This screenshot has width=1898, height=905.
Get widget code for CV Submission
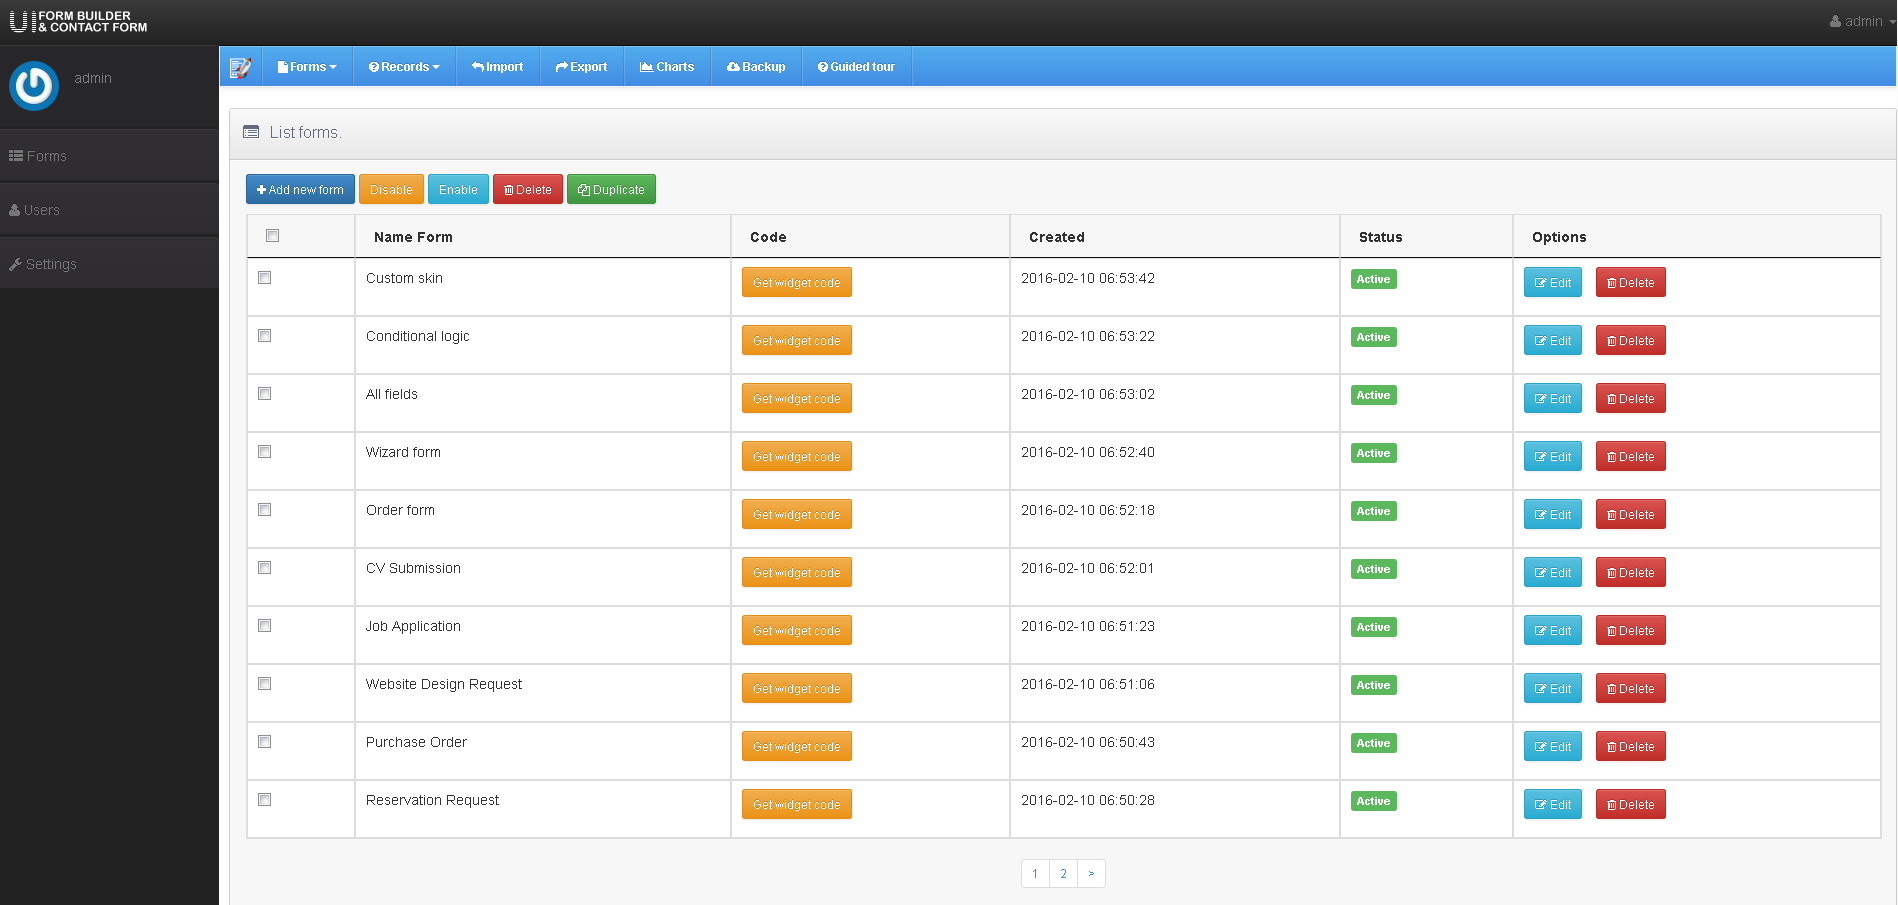click(x=797, y=573)
